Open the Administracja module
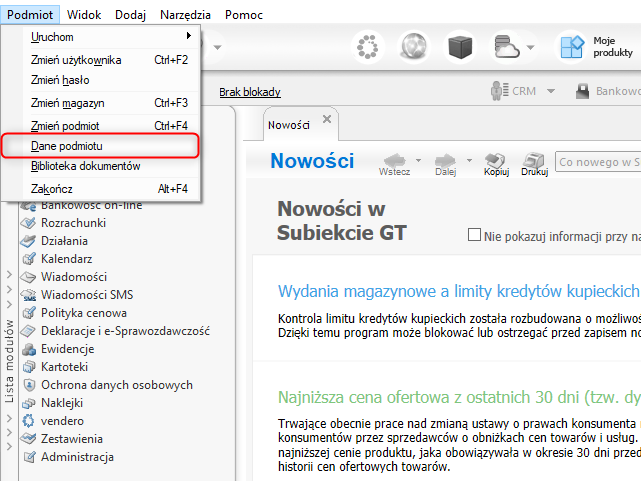The image size is (641, 481). 77,457
